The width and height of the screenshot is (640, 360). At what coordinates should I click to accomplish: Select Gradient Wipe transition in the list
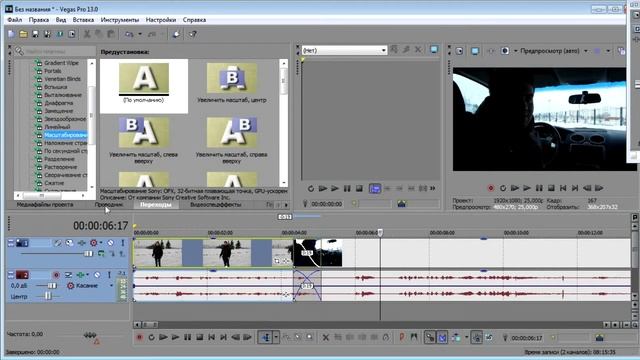(61, 63)
